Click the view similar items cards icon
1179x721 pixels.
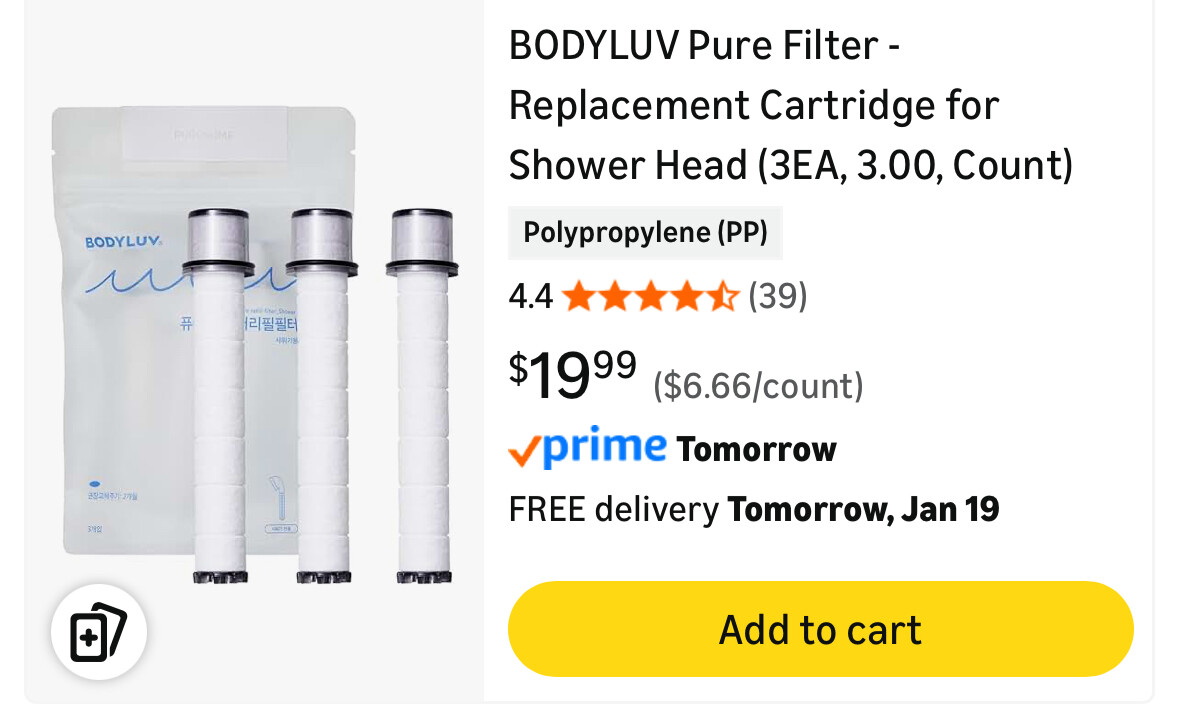click(99, 632)
